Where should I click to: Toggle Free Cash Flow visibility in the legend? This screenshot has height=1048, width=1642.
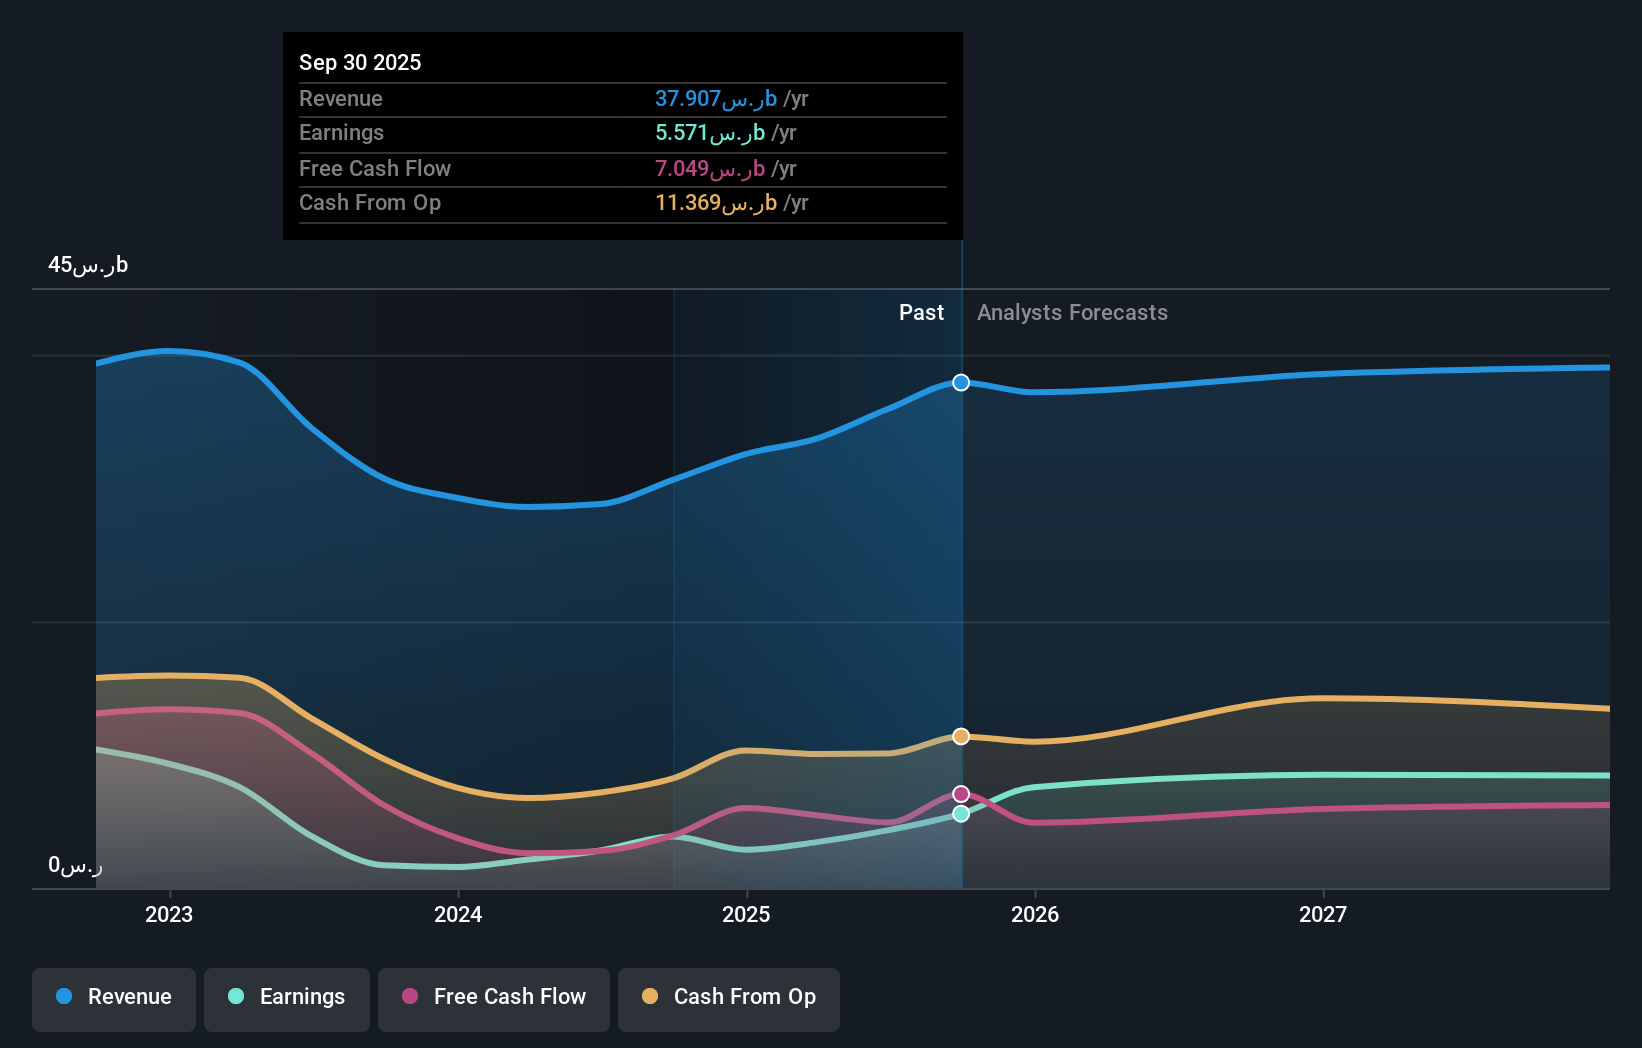click(493, 999)
